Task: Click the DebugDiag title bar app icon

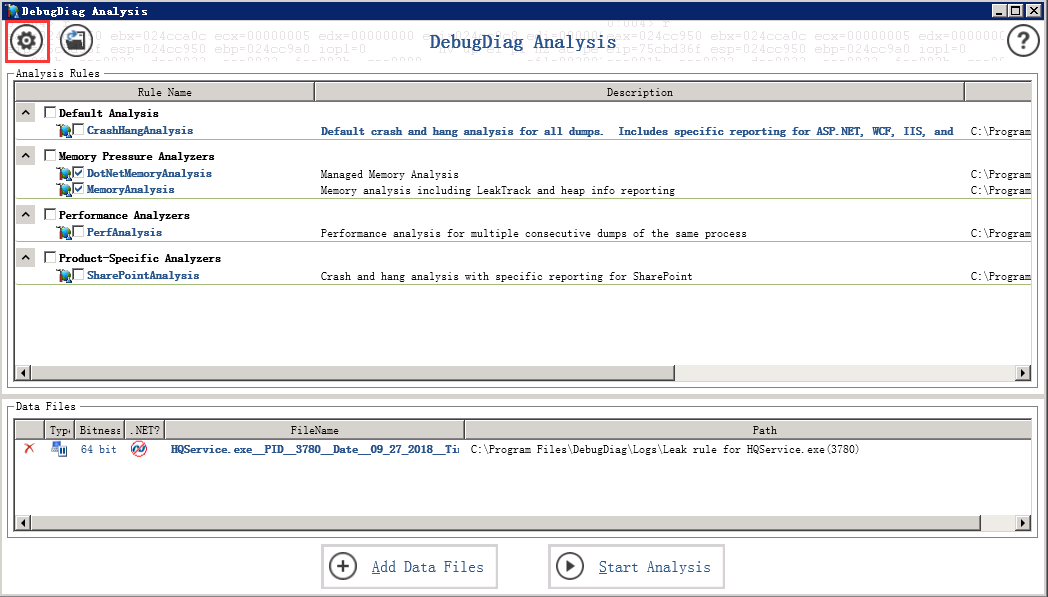Action: tap(12, 10)
